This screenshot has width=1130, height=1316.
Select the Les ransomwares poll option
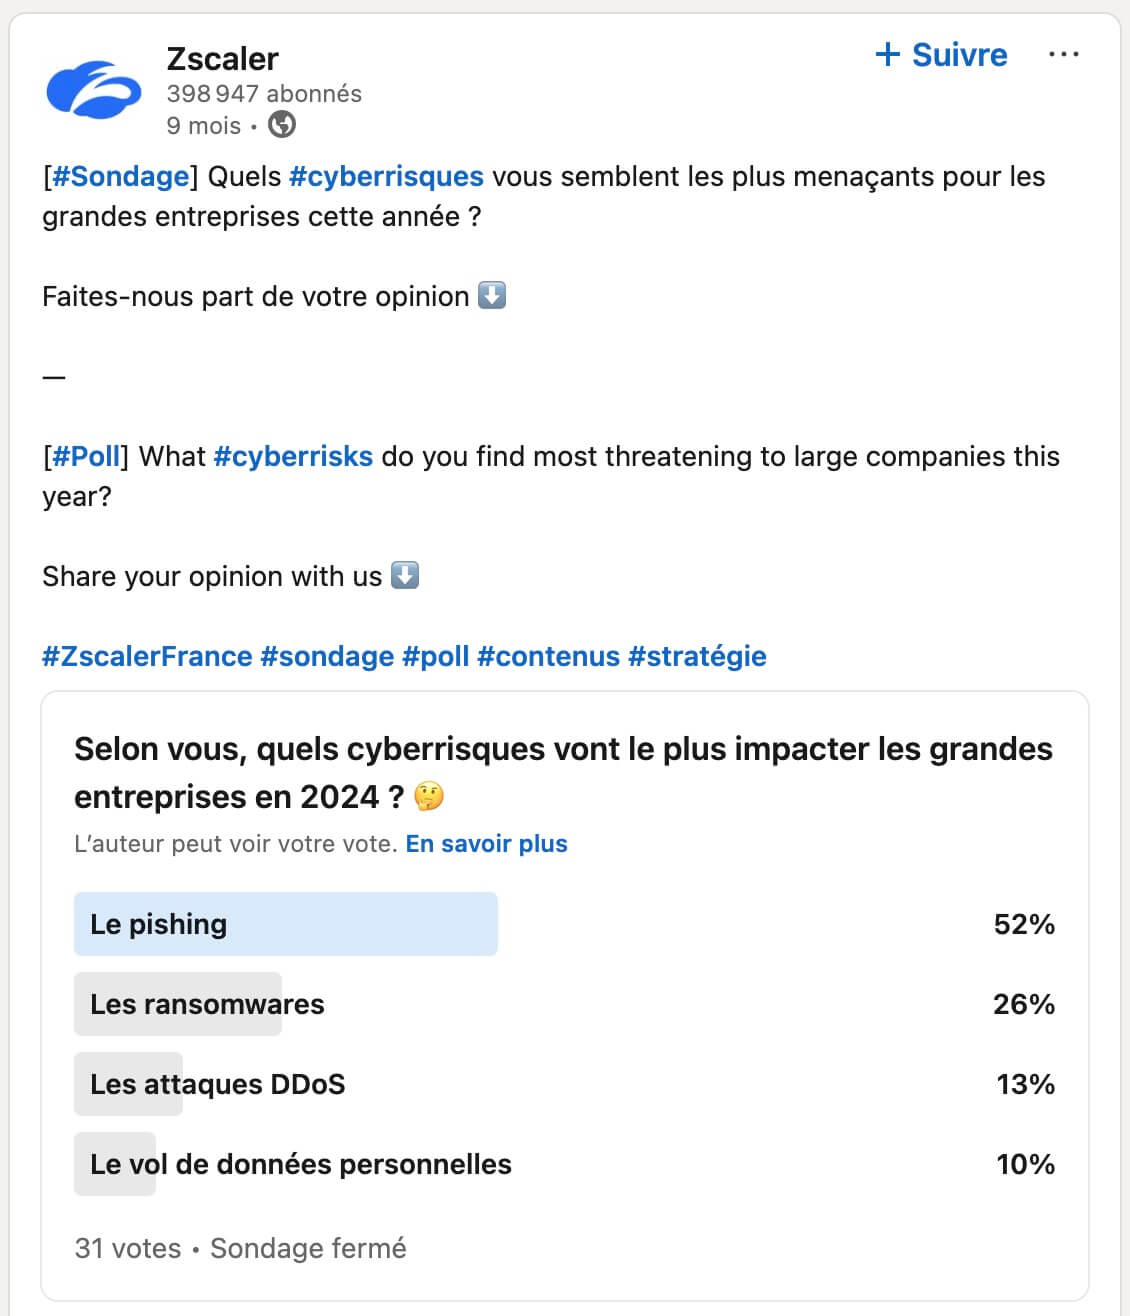[x=564, y=1004]
